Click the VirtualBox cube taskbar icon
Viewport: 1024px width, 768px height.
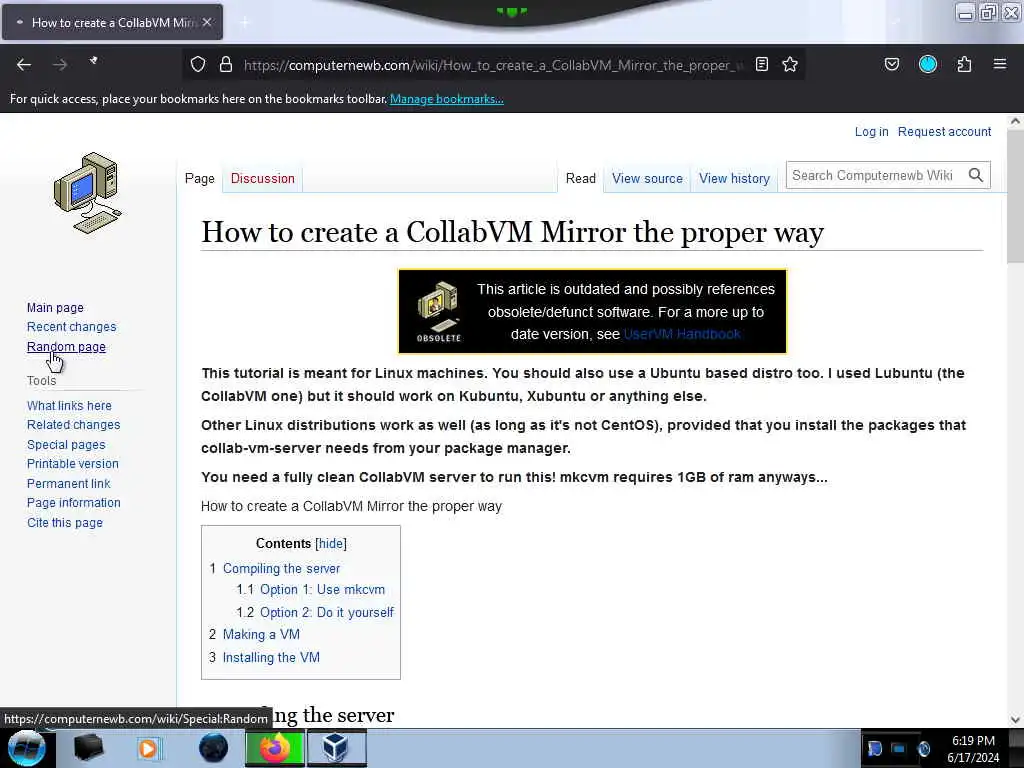coord(336,748)
